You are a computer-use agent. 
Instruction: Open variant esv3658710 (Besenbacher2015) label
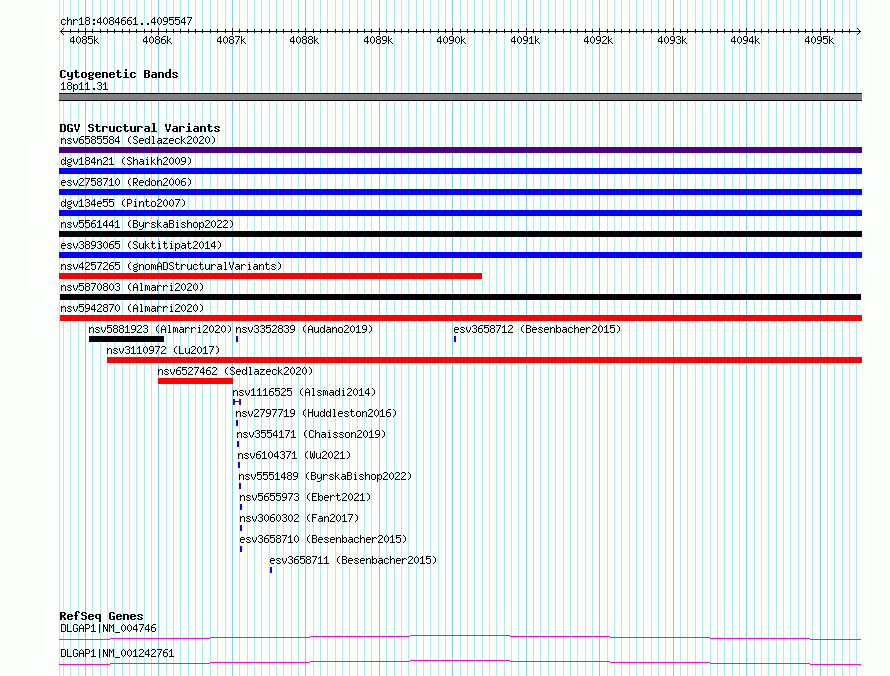click(324, 539)
